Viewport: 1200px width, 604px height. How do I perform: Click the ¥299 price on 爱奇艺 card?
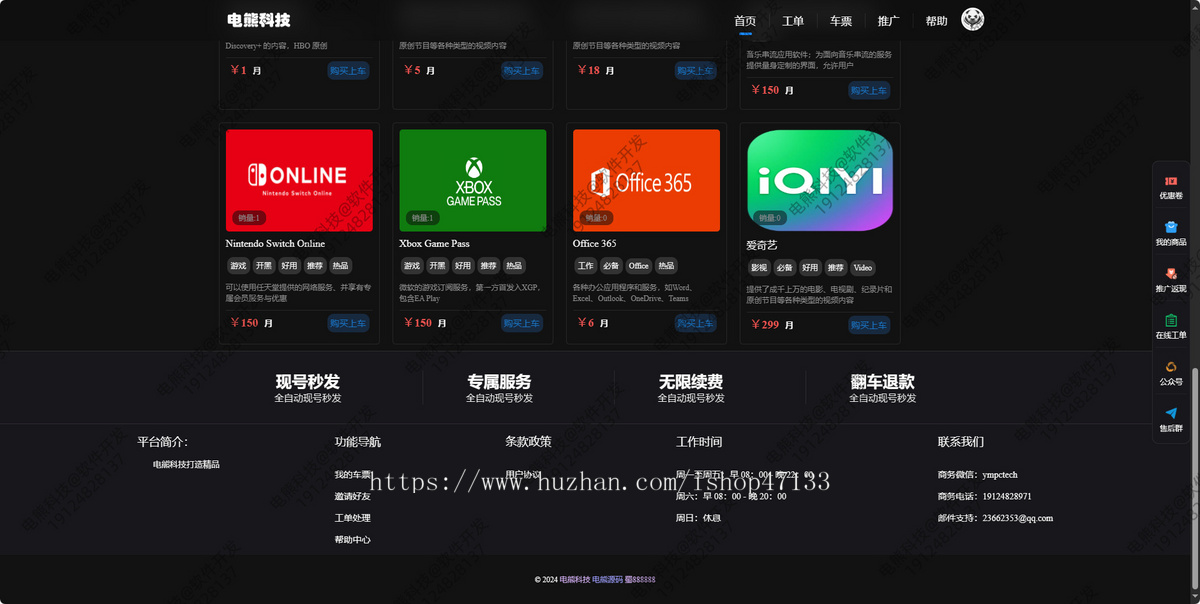point(765,325)
